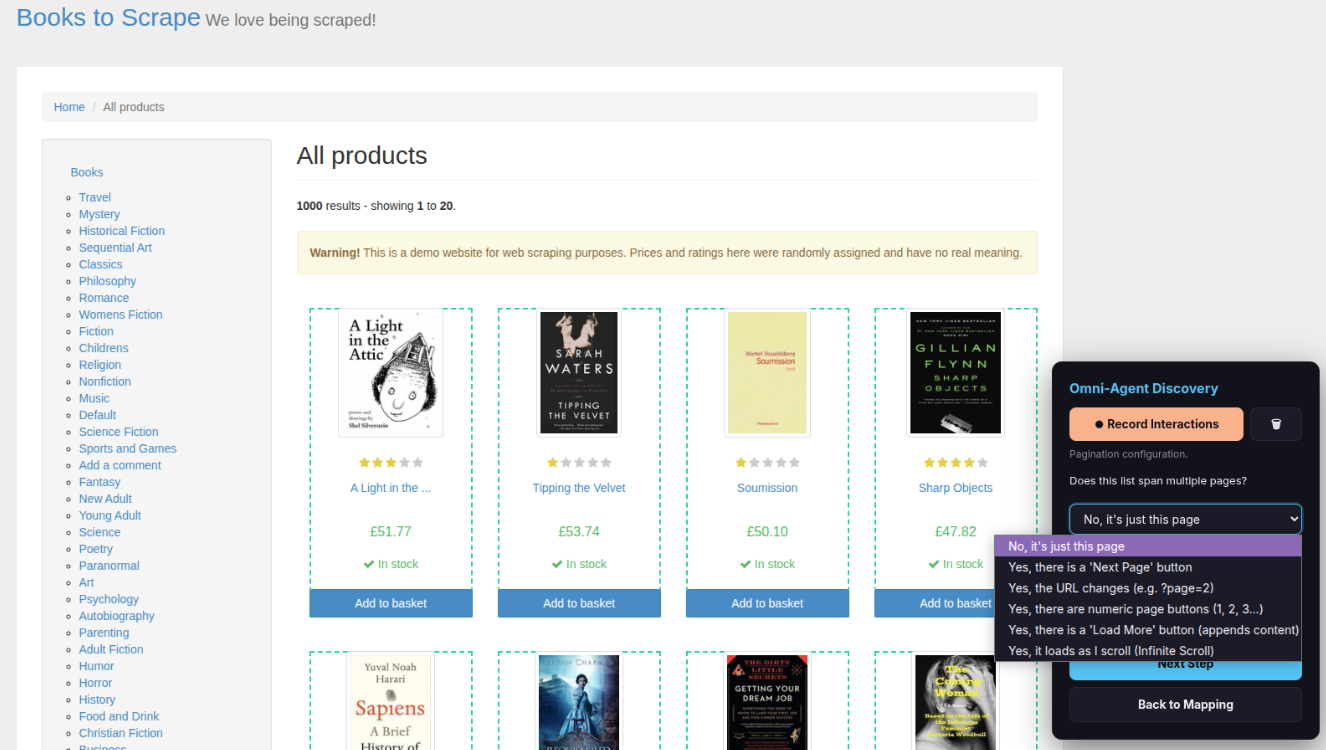
Task: Click the A Light in the Attic cover
Action: click(391, 372)
